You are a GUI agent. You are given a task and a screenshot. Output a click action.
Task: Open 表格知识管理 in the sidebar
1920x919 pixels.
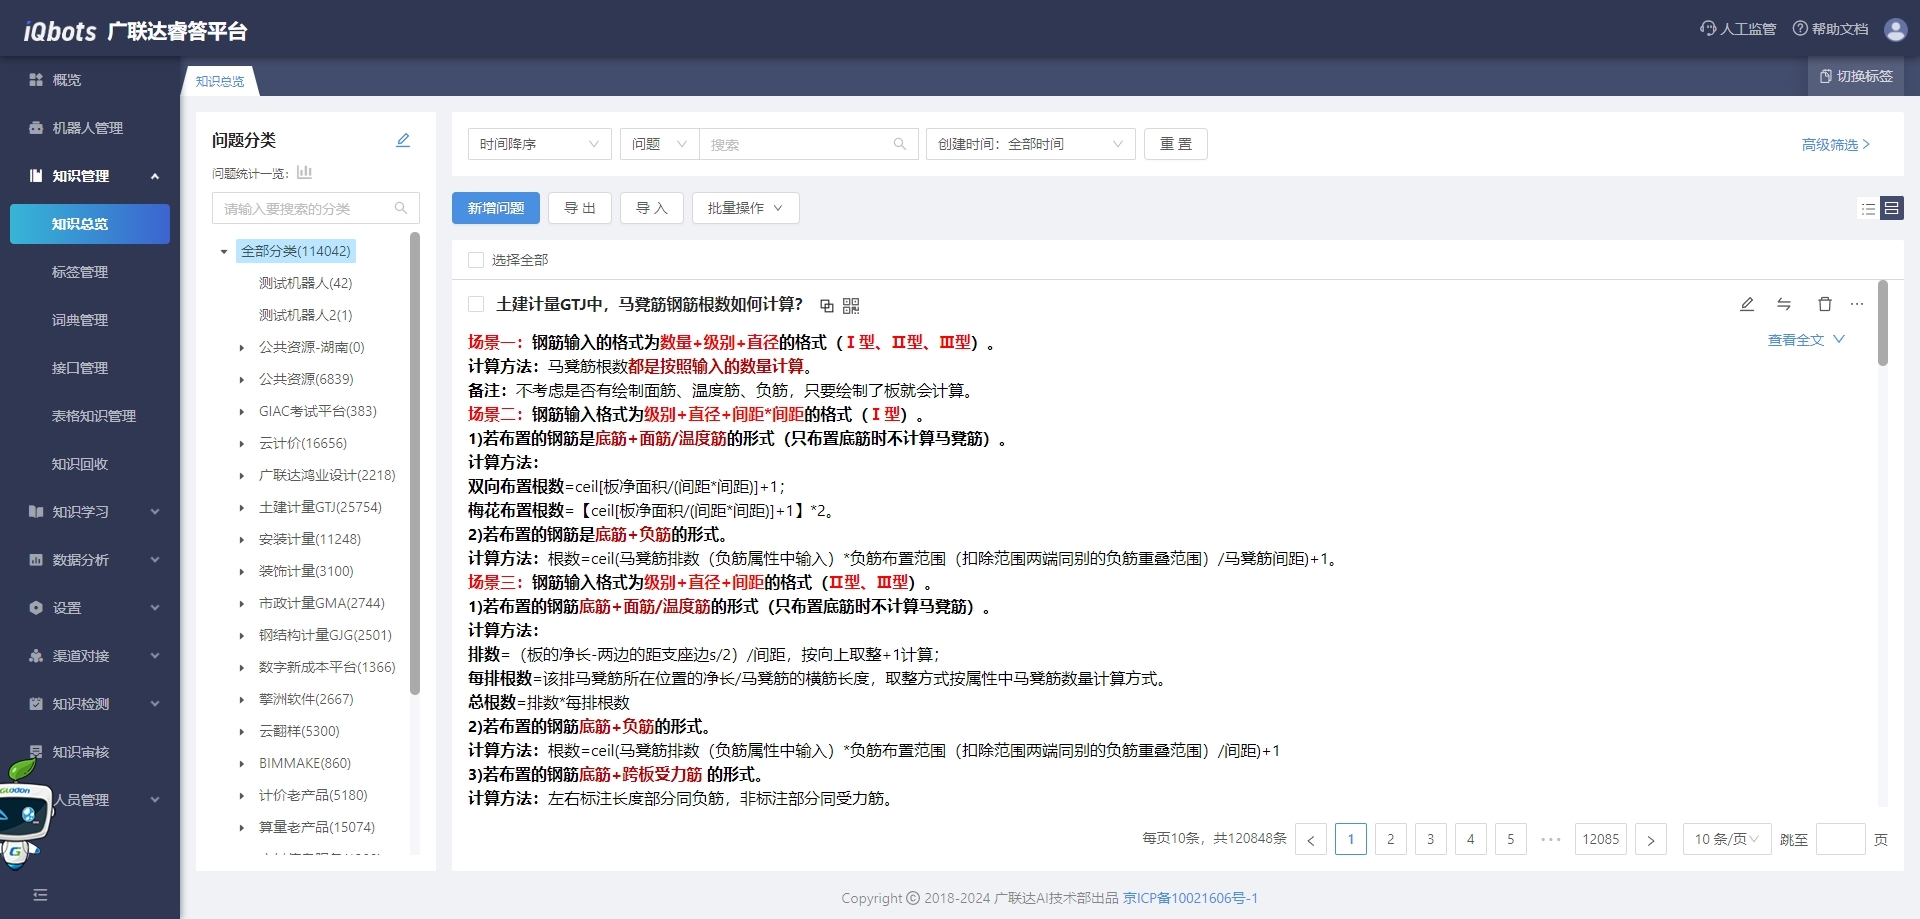tap(94, 416)
